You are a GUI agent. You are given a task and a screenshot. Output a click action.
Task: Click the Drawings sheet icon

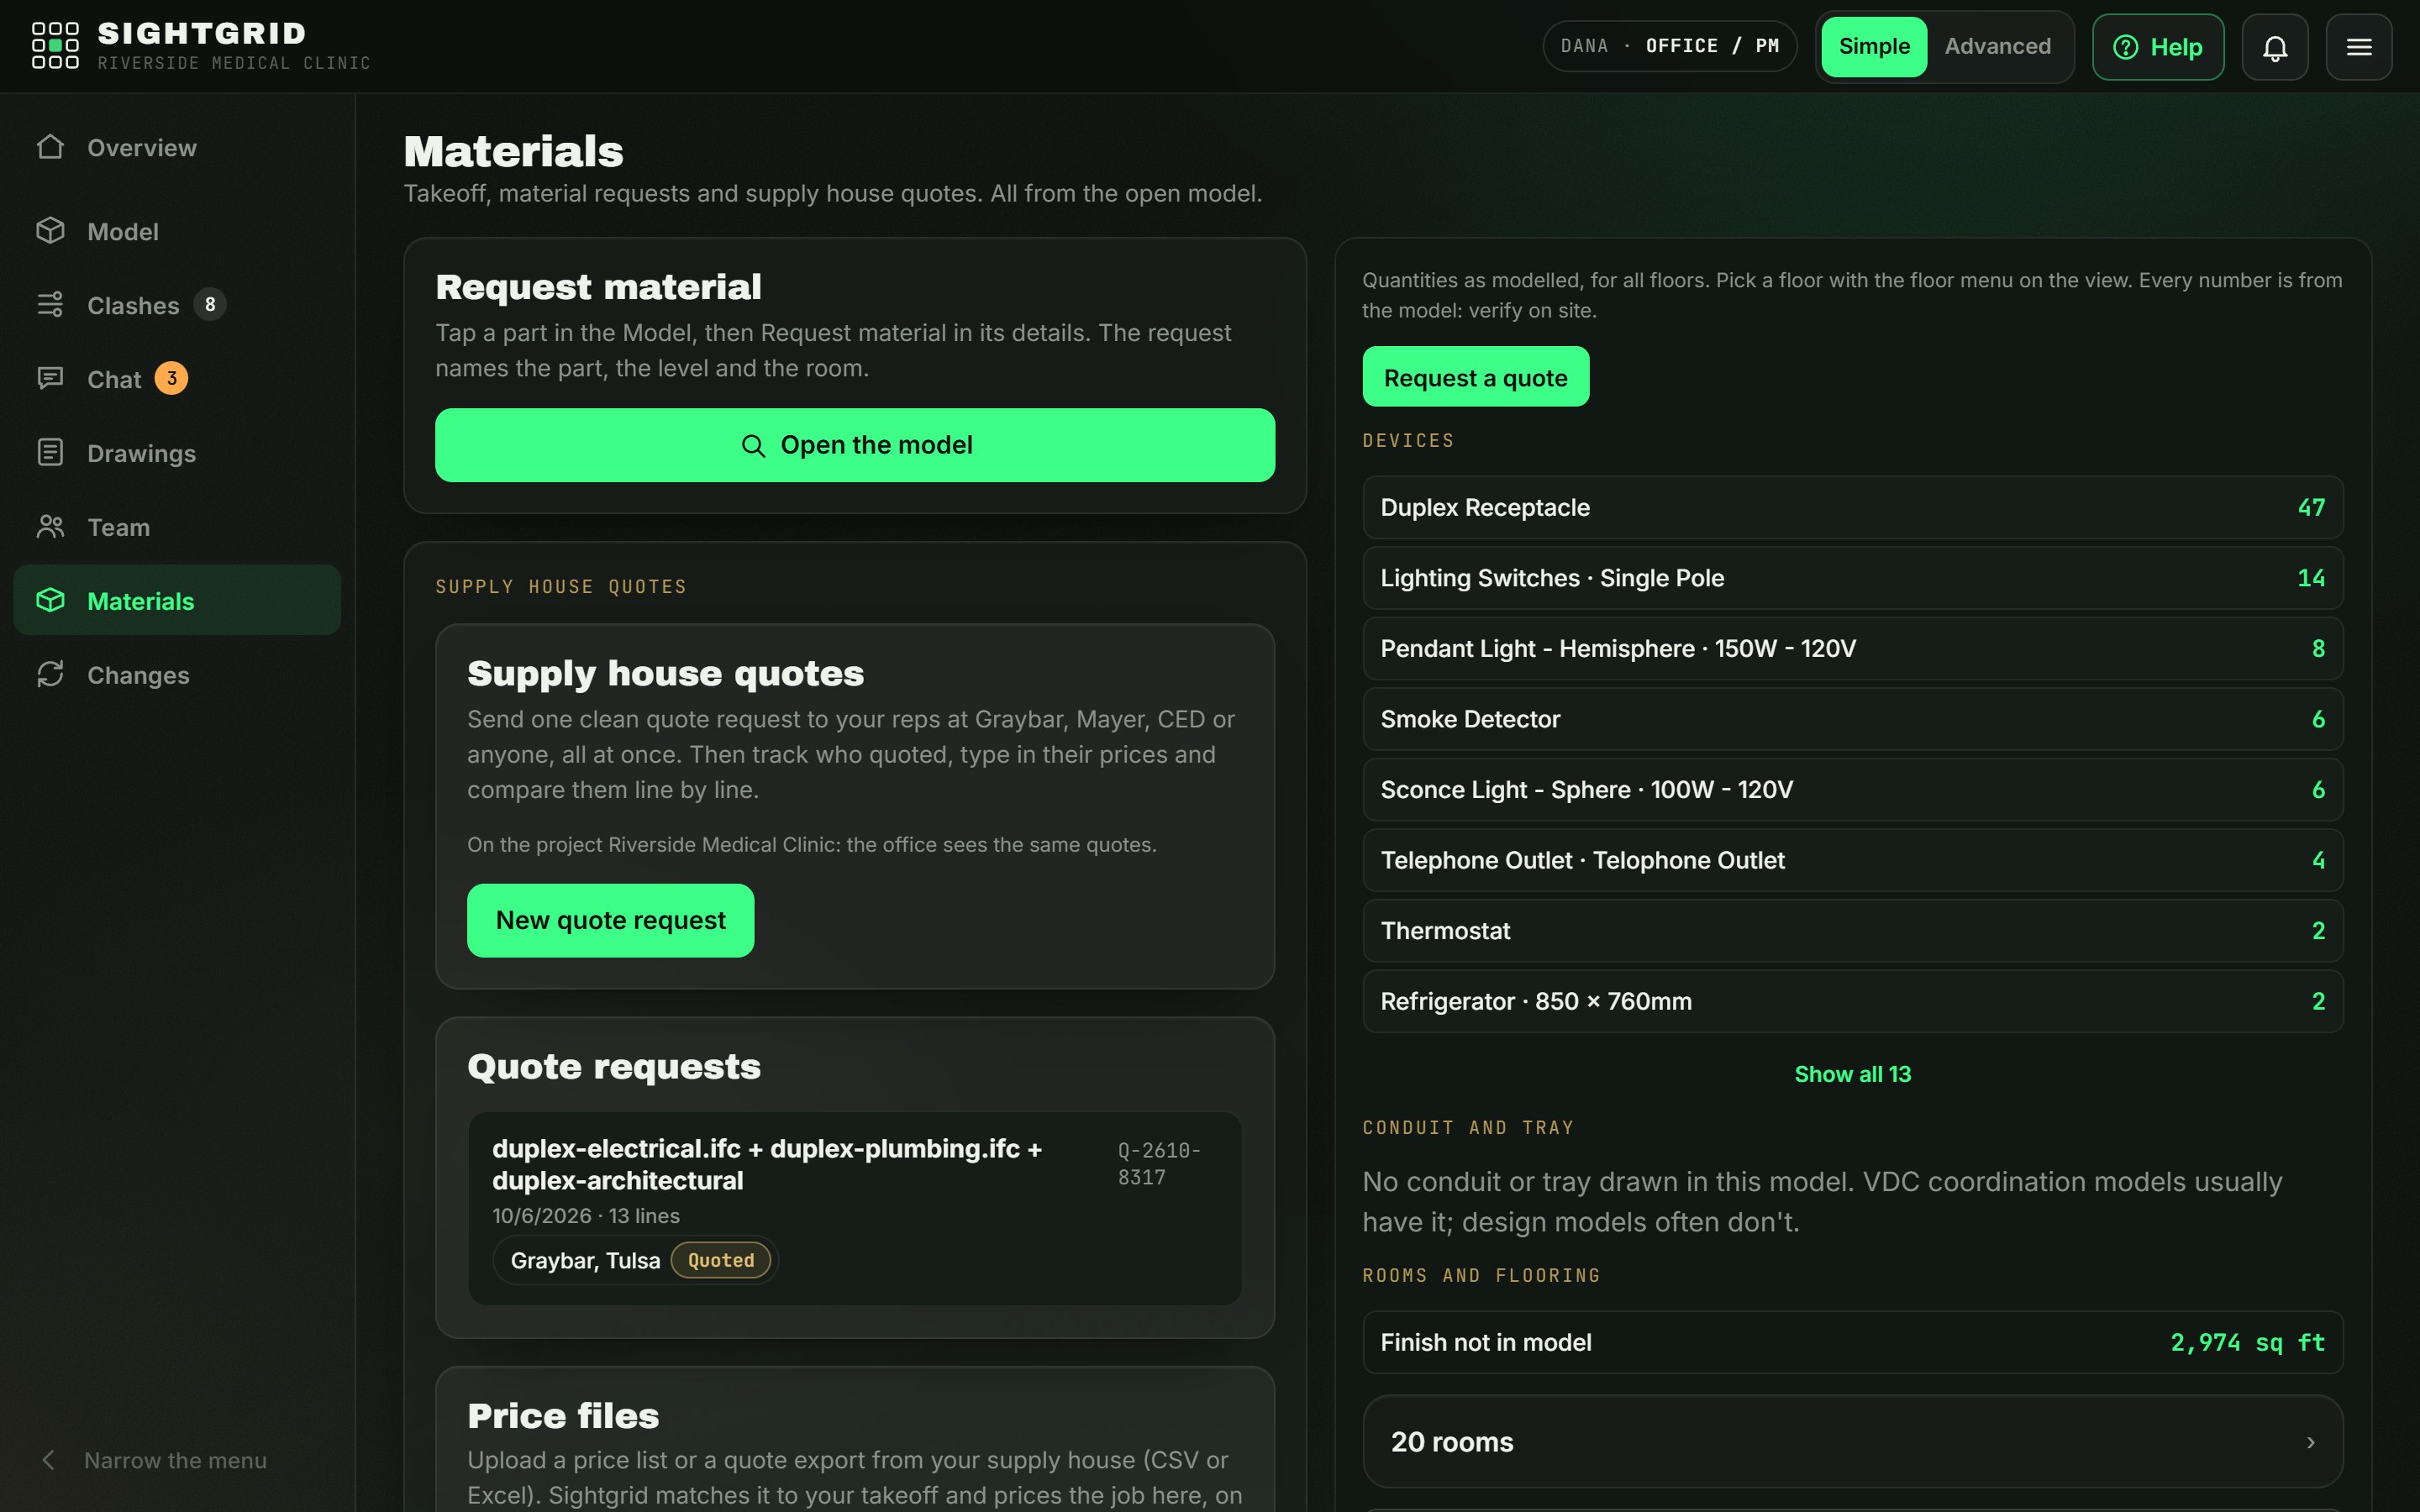[x=50, y=453]
